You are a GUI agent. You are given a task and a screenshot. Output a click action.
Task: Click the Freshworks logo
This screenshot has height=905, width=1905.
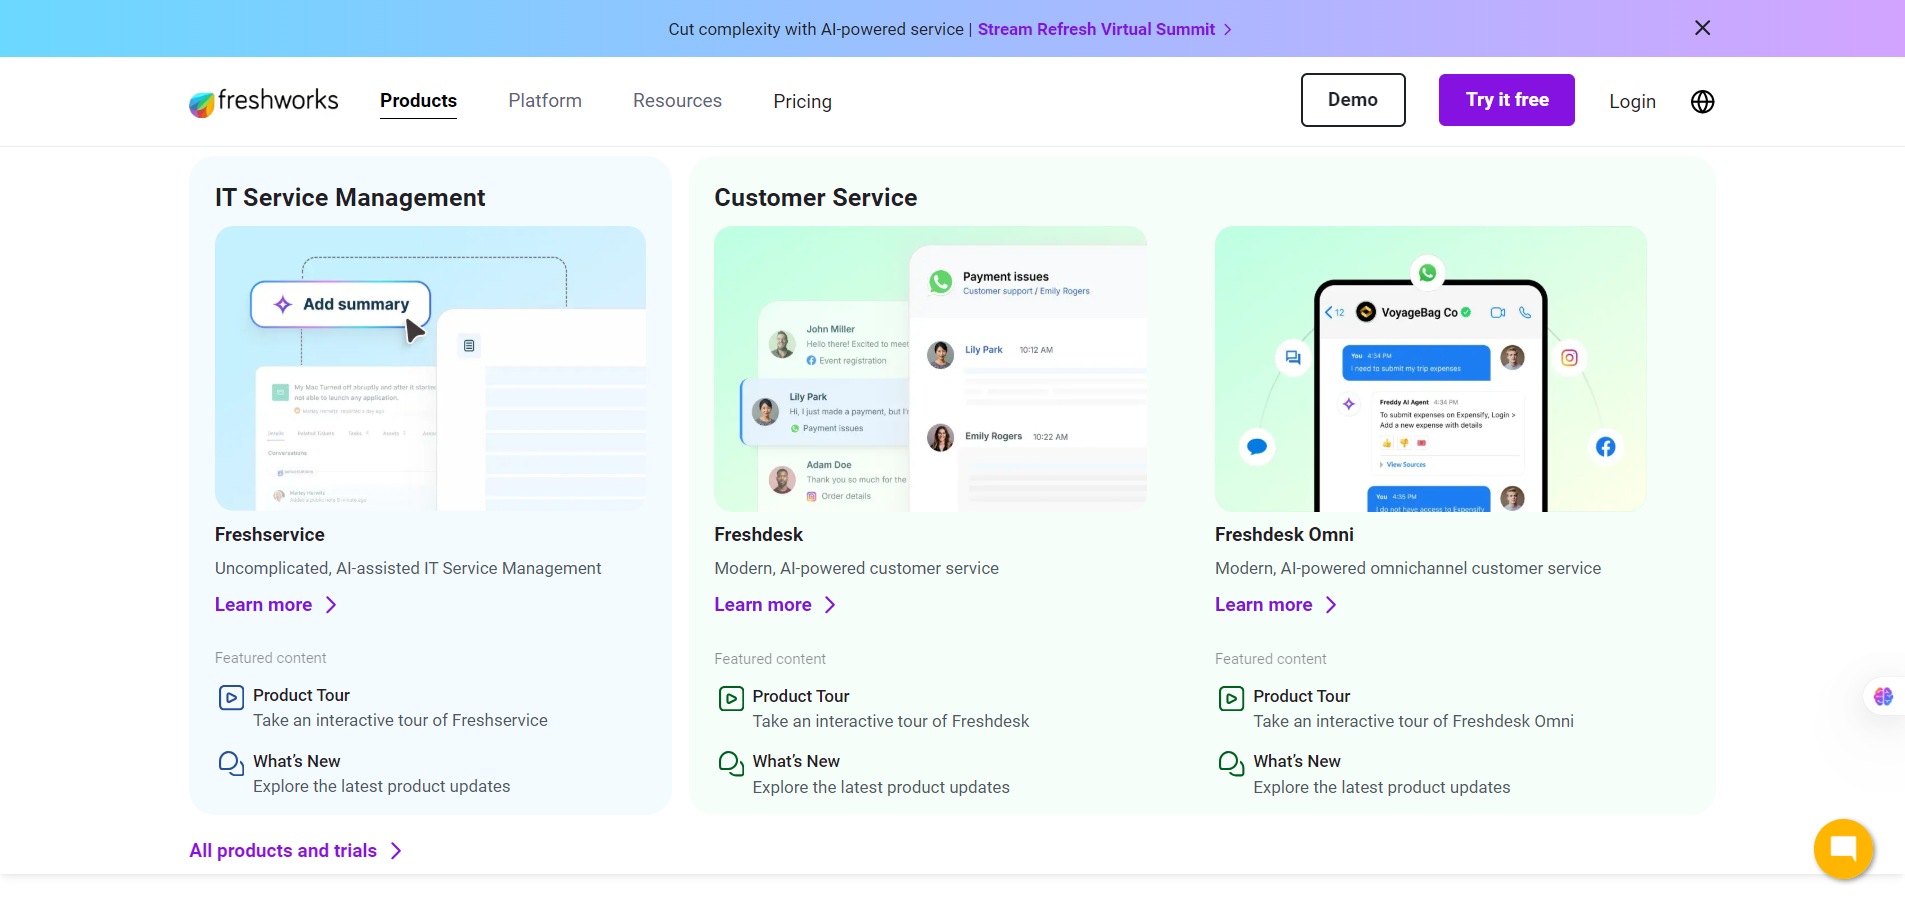point(264,101)
